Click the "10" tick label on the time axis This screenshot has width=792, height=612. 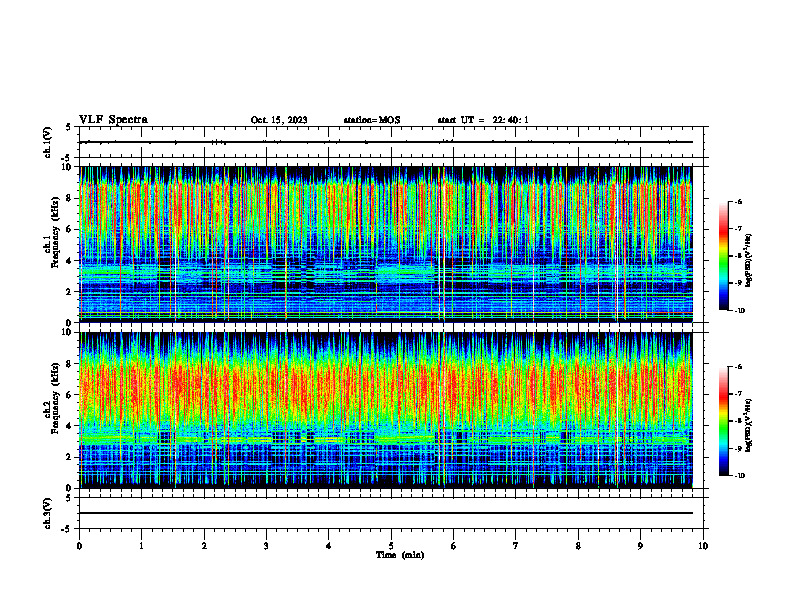click(x=703, y=546)
